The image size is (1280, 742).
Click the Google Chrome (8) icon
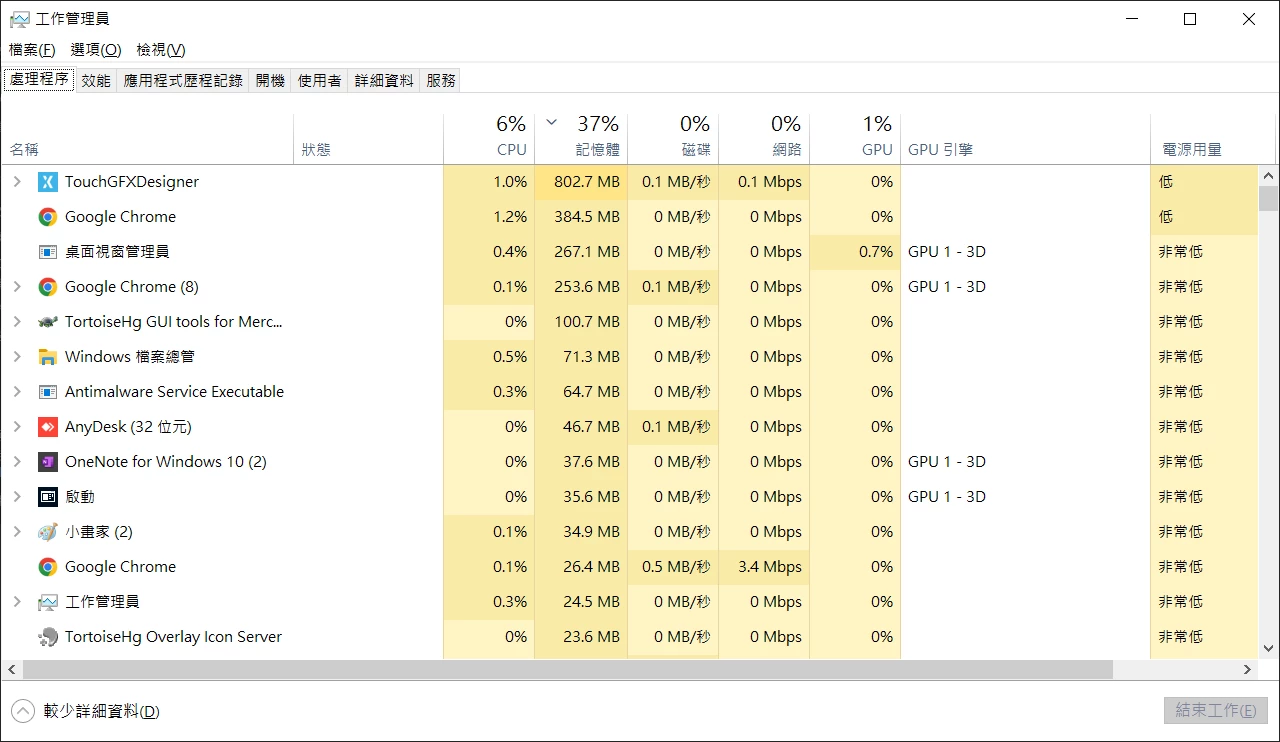pos(47,287)
